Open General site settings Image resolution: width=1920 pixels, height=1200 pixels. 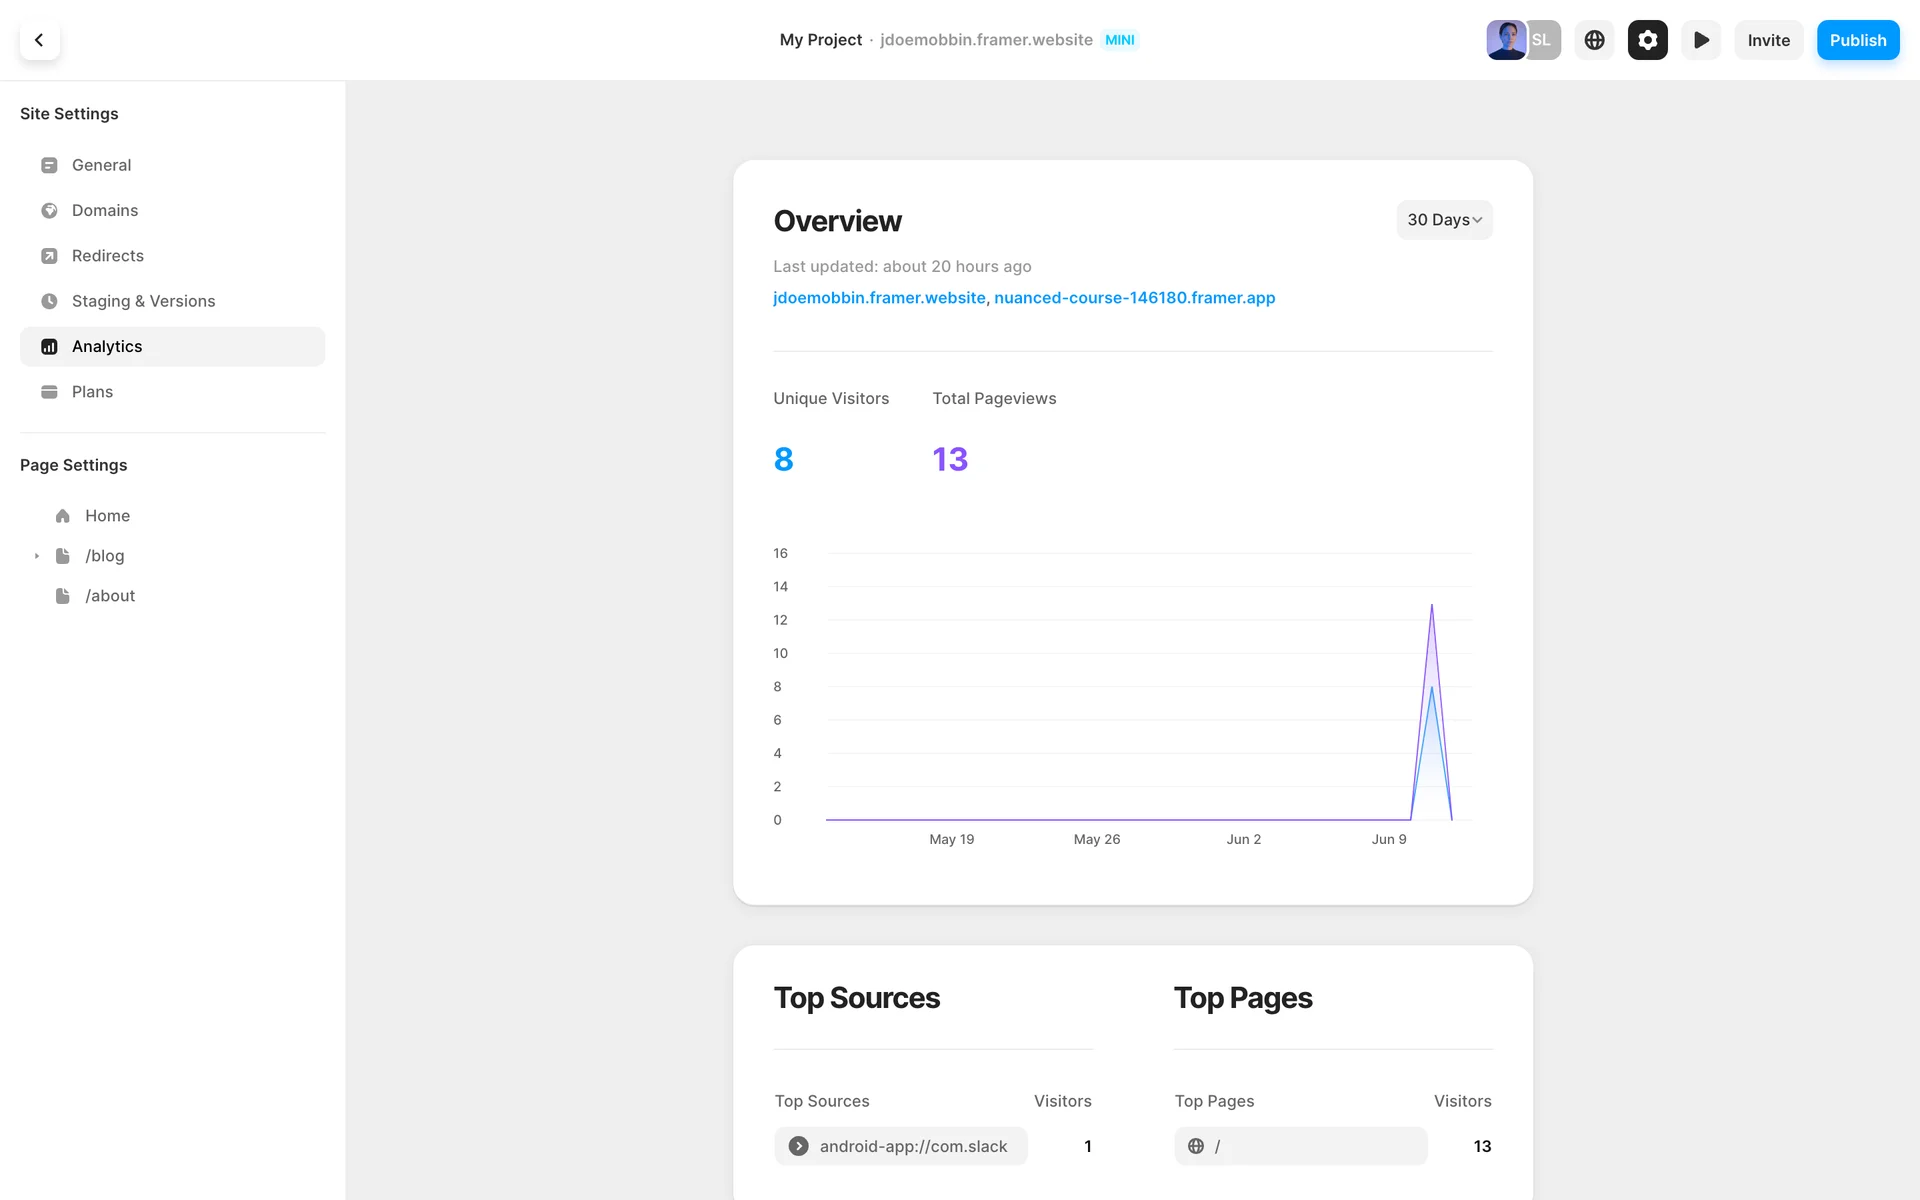[x=101, y=165]
